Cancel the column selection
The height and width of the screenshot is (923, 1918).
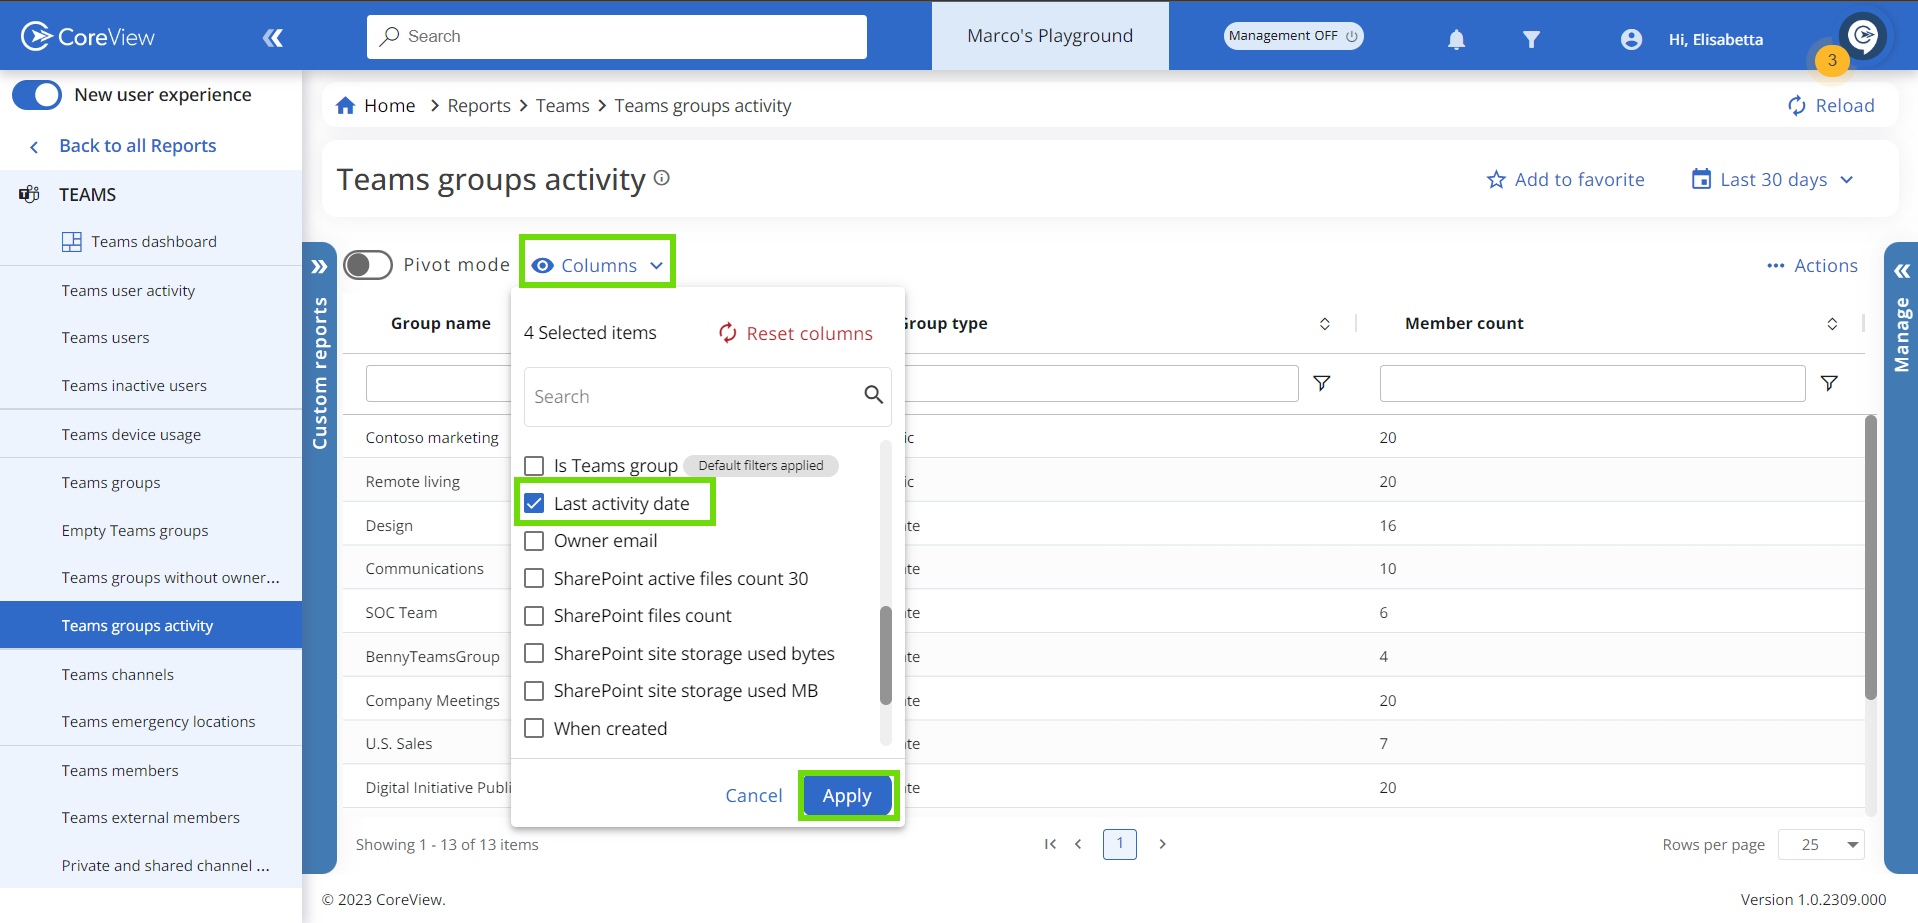pyautogui.click(x=754, y=796)
